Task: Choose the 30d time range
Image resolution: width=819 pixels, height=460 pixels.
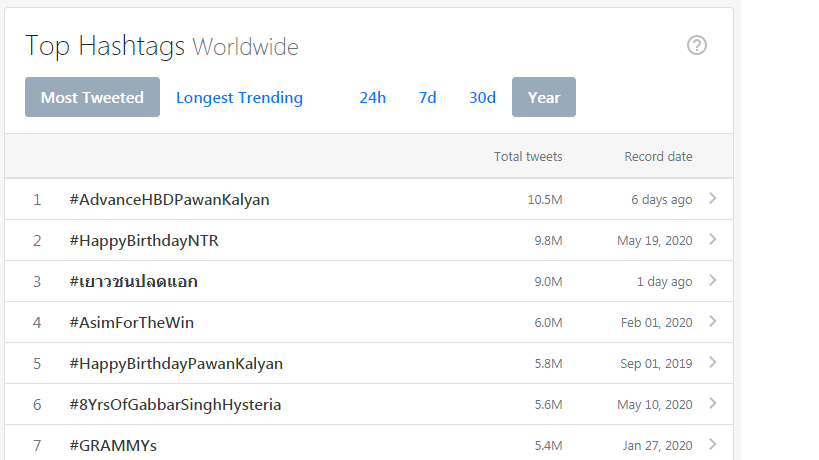Action: (482, 98)
